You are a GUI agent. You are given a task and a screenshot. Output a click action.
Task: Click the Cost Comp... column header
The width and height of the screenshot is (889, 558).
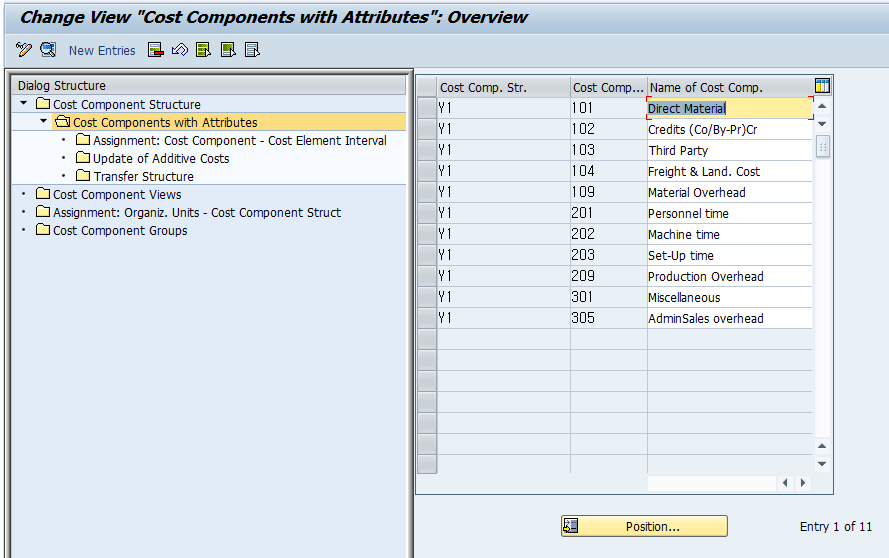coord(608,87)
